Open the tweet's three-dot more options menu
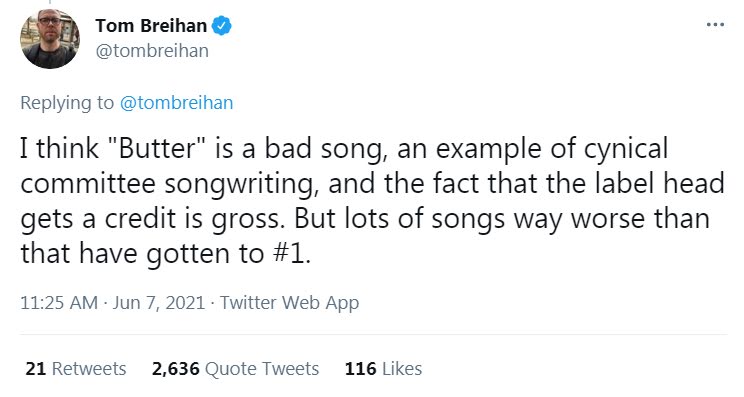This screenshot has width=744, height=397. tap(715, 25)
